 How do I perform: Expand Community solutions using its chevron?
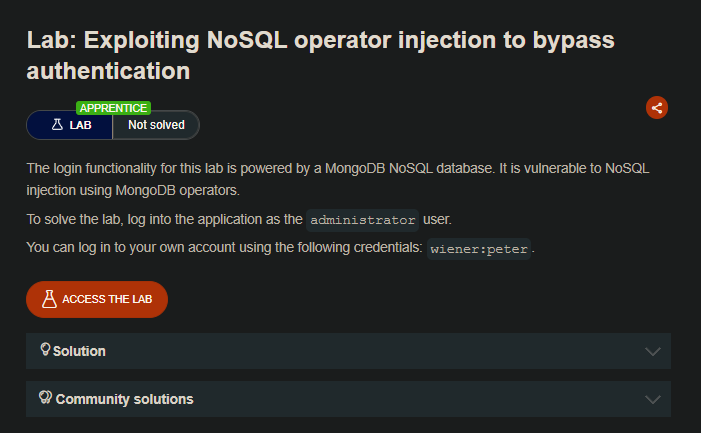[x=653, y=399]
